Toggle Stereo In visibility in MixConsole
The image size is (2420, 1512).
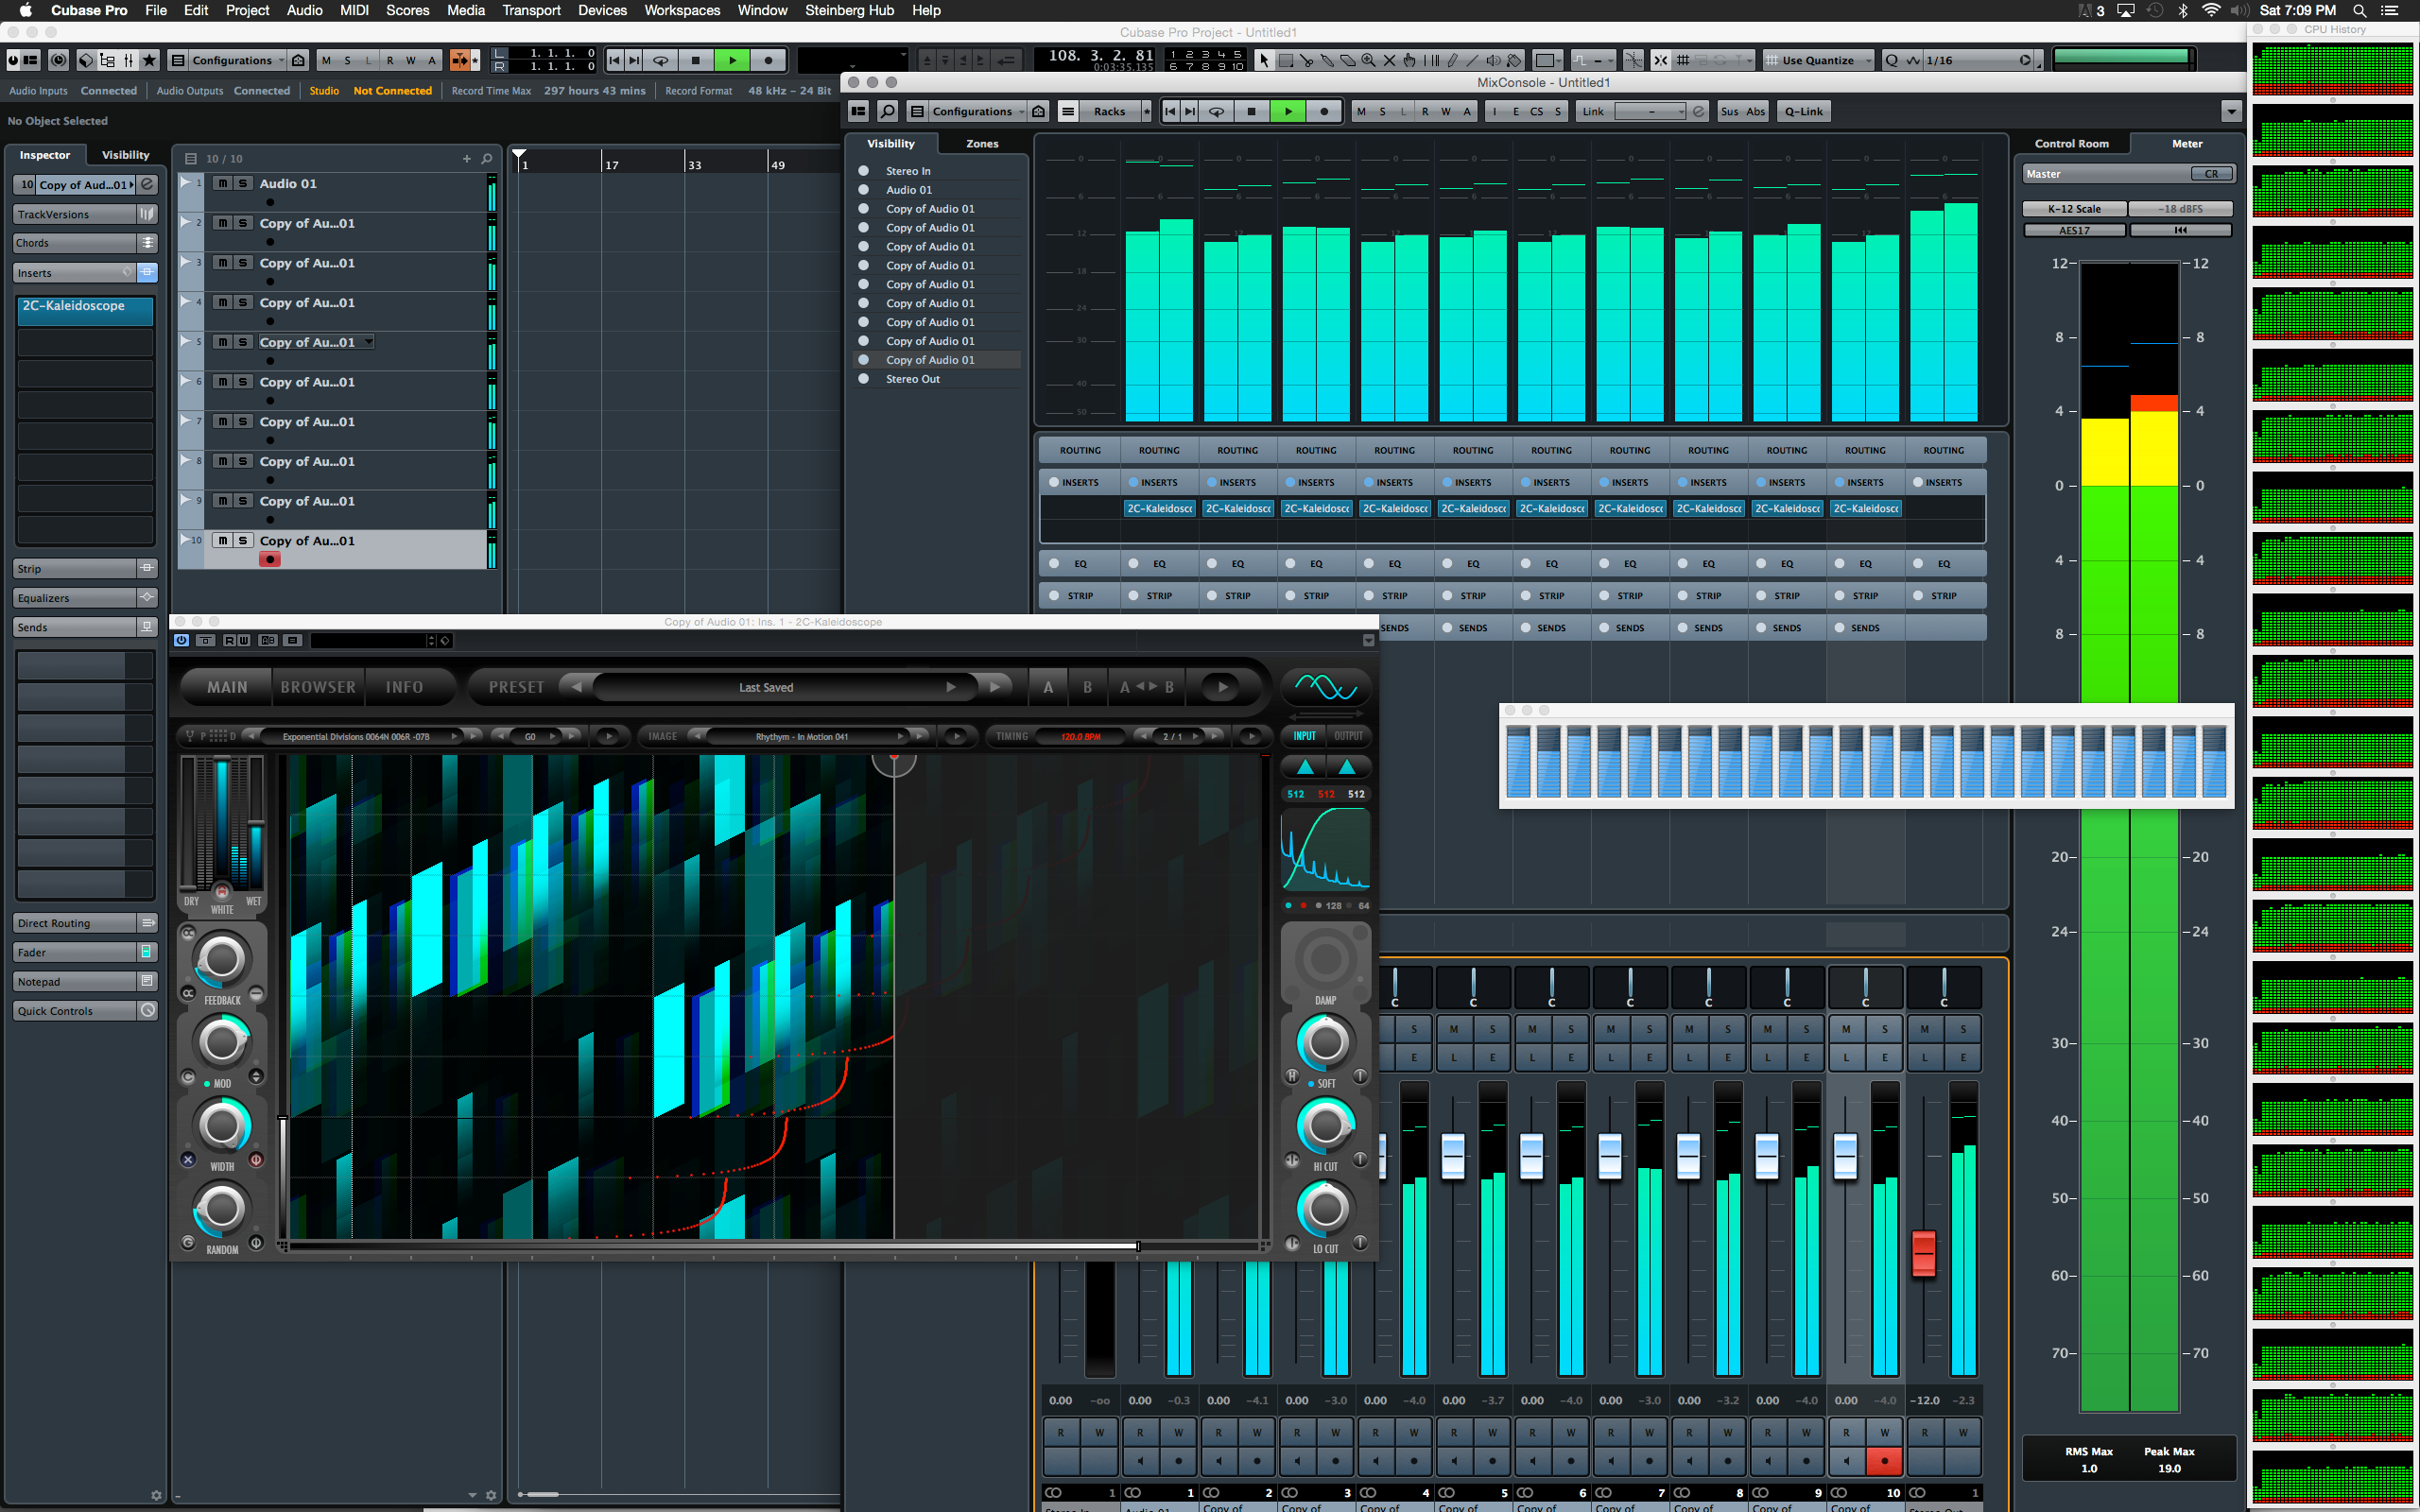(864, 171)
